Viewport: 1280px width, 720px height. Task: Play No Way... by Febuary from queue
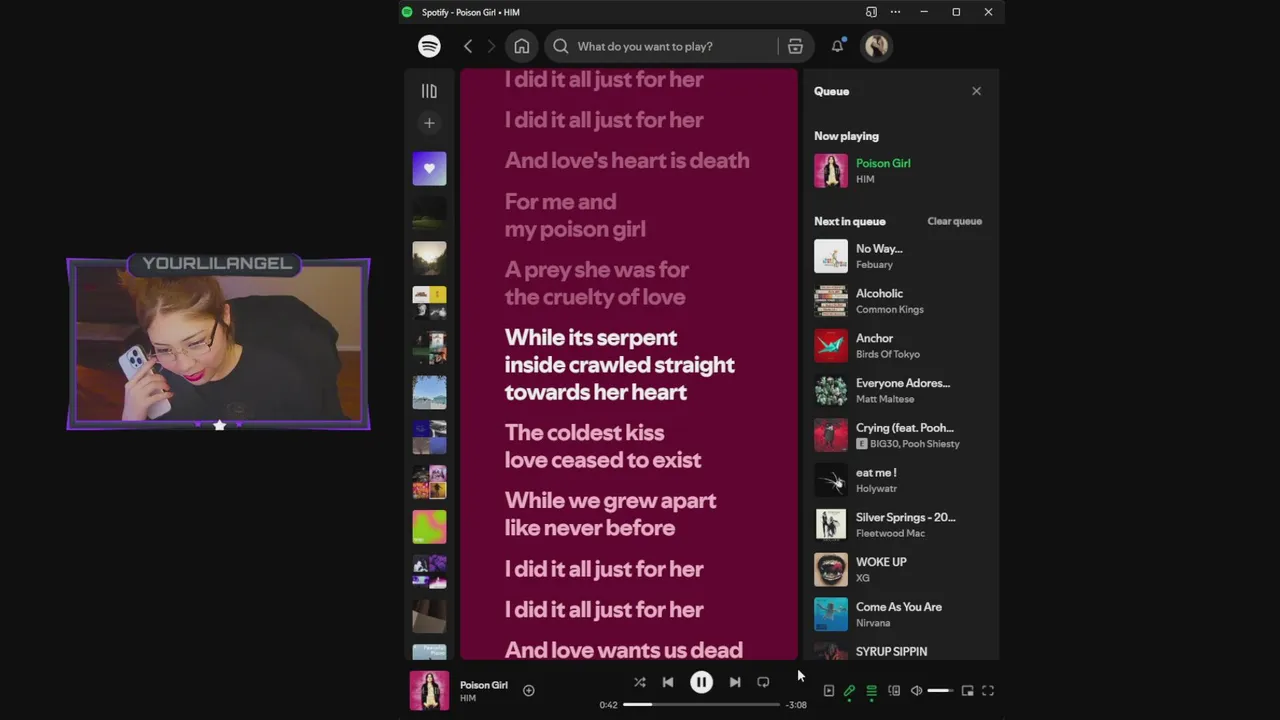899,256
